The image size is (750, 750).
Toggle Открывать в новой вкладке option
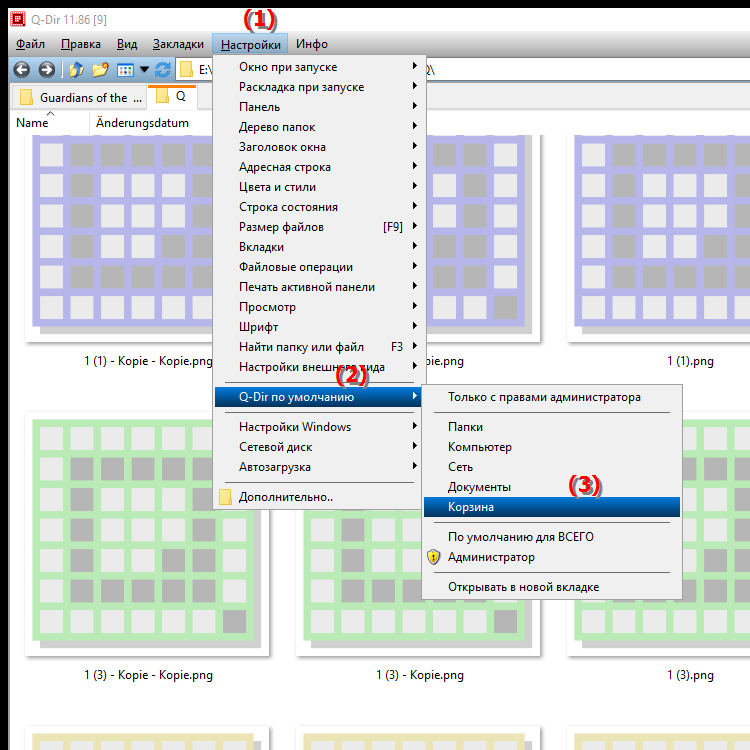551,587
